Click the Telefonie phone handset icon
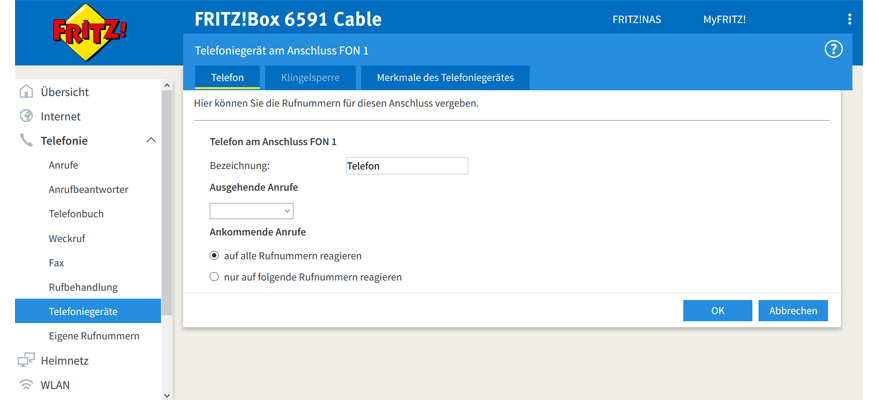Screen dimensions: 879x400 tap(27, 141)
